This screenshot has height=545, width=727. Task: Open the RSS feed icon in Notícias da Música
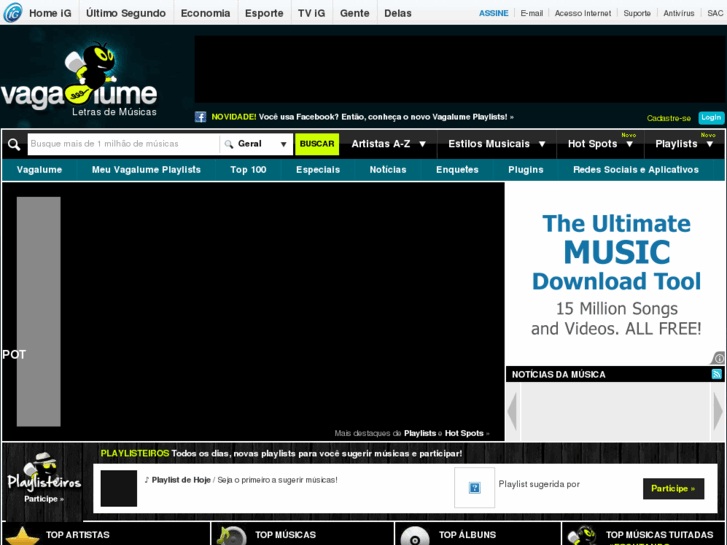pos(717,374)
